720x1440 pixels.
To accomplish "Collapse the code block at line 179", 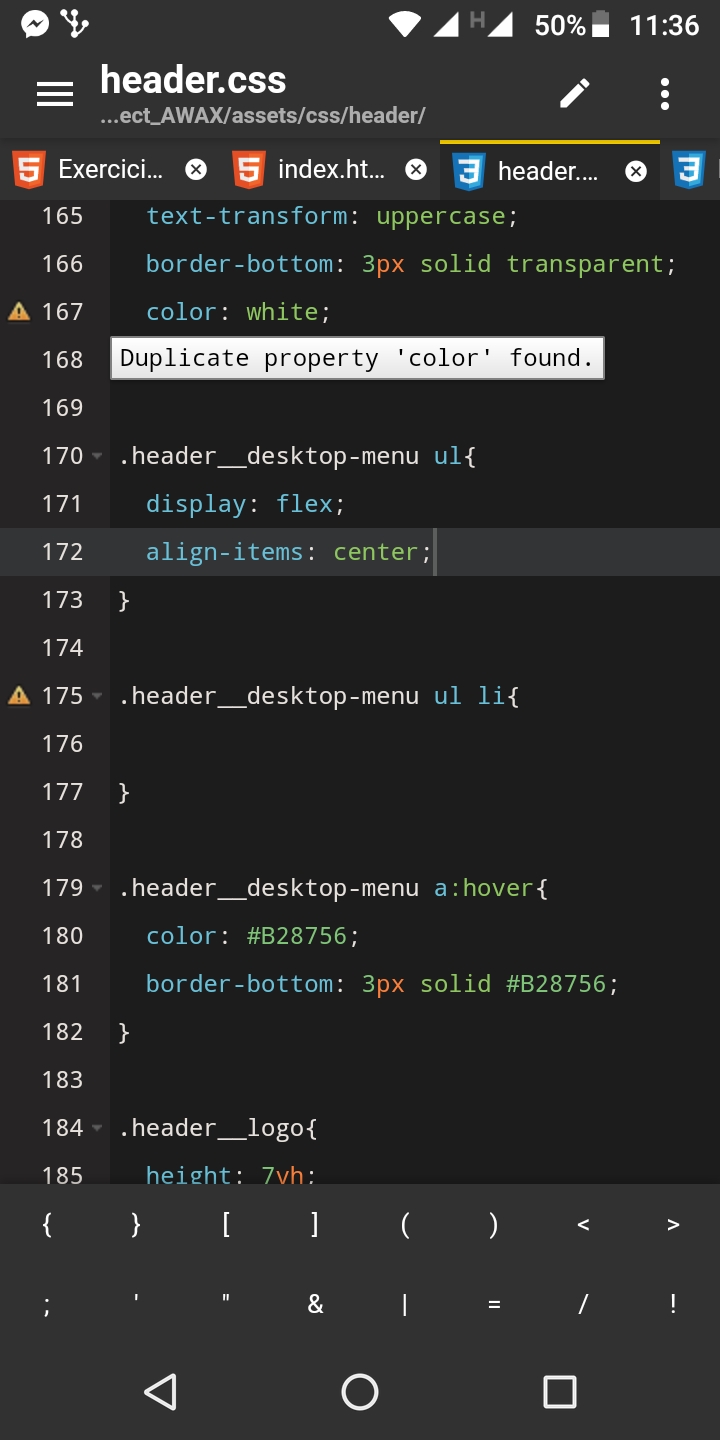I will point(97,888).
